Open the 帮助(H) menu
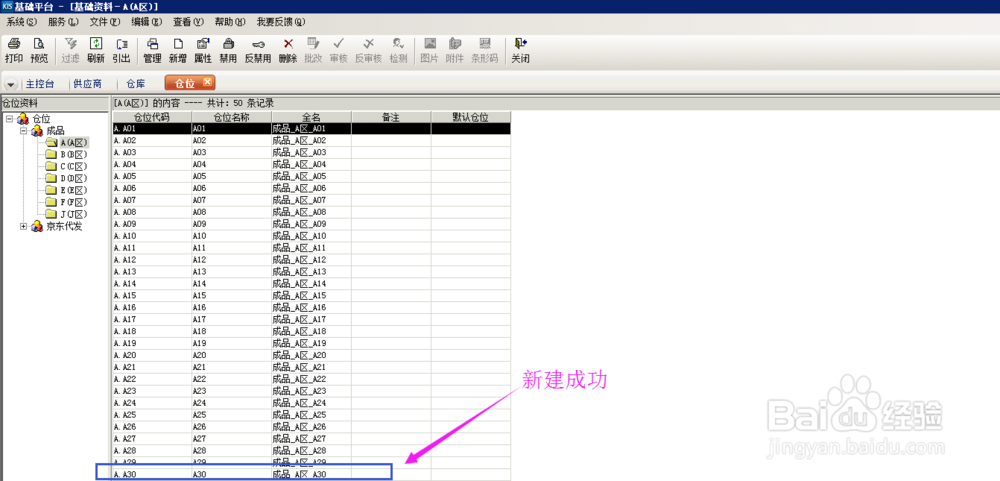Screen dimensions: 1000x481 tap(230, 22)
